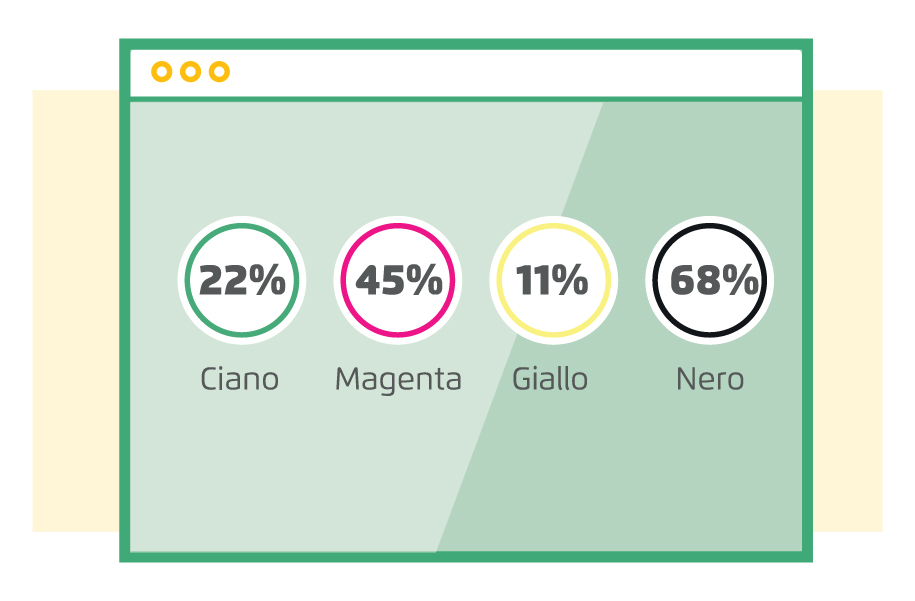The image size is (915, 601).
Task: Click the Ciano label
Action: pyautogui.click(x=239, y=379)
